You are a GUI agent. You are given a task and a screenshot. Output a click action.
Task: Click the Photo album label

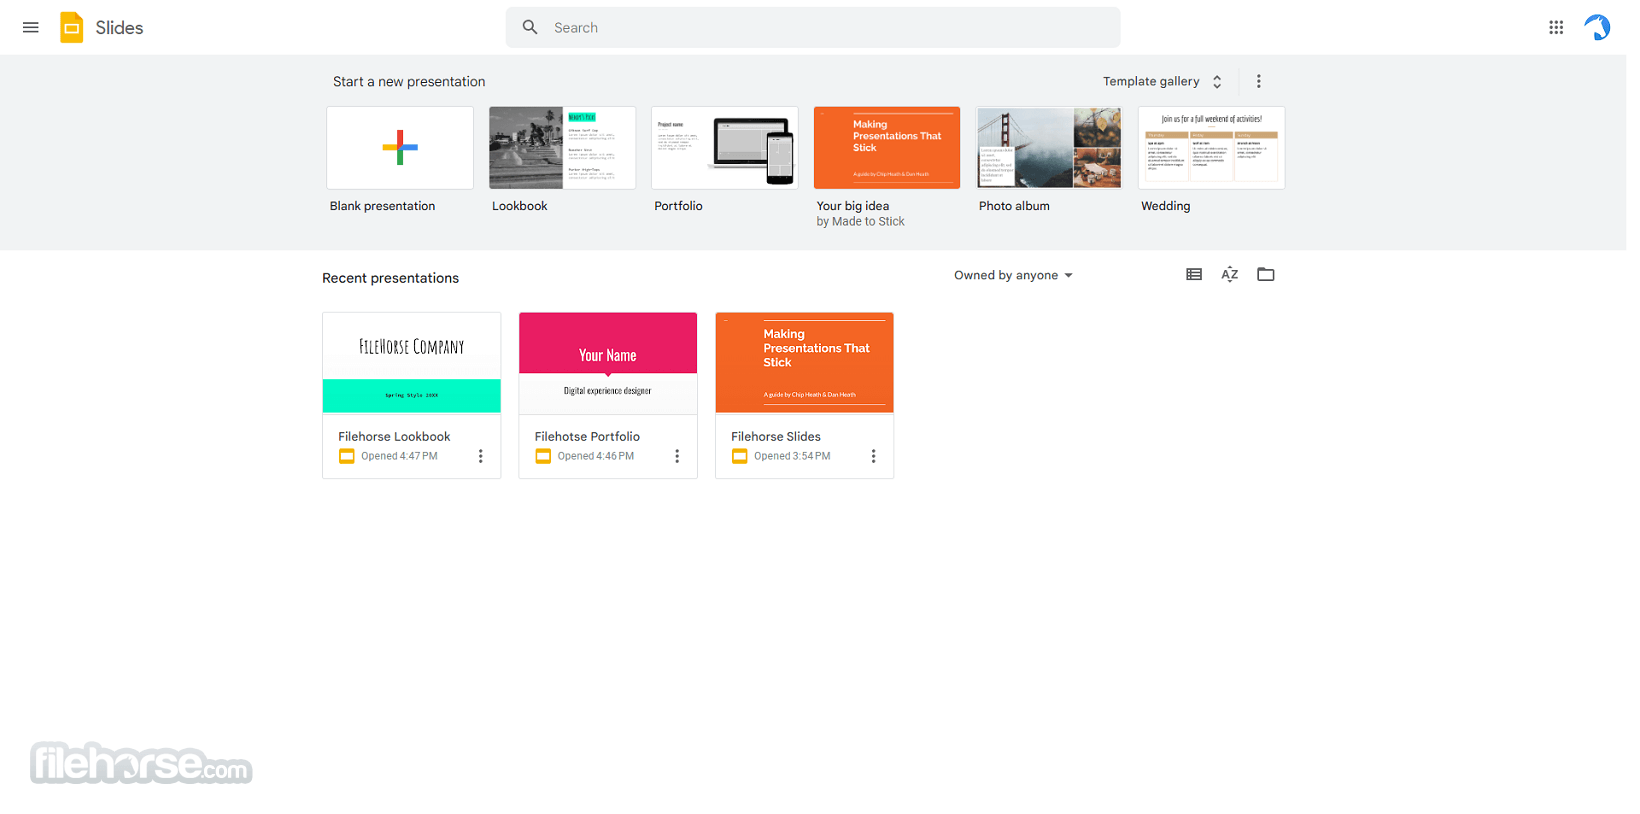tap(1014, 206)
